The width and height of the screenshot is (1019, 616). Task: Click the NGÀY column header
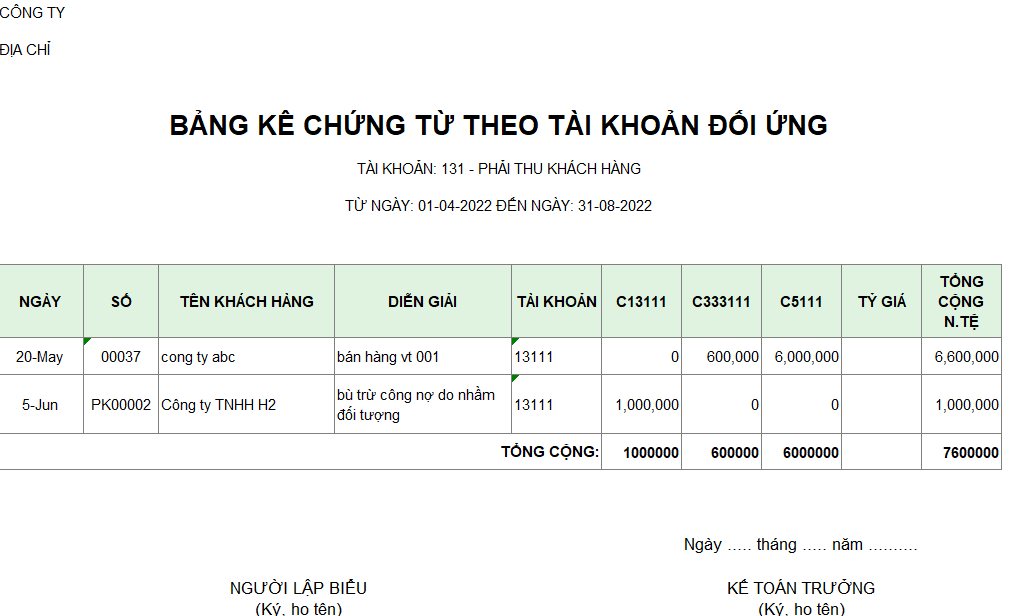point(40,302)
